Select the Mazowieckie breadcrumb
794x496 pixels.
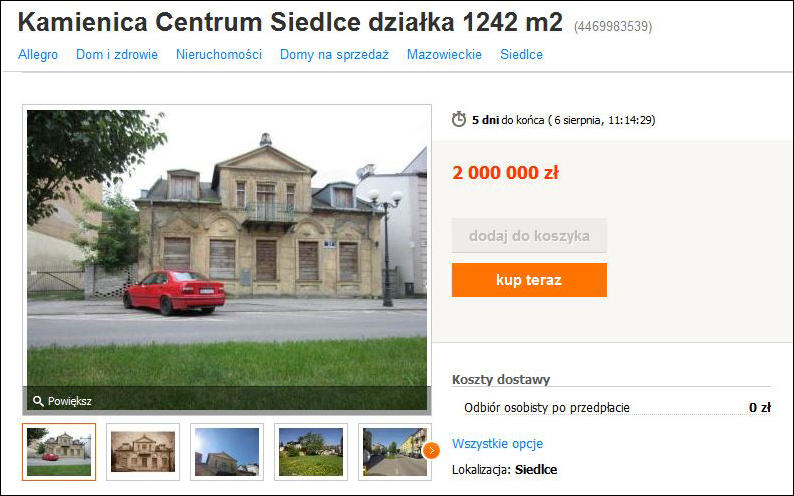(445, 54)
